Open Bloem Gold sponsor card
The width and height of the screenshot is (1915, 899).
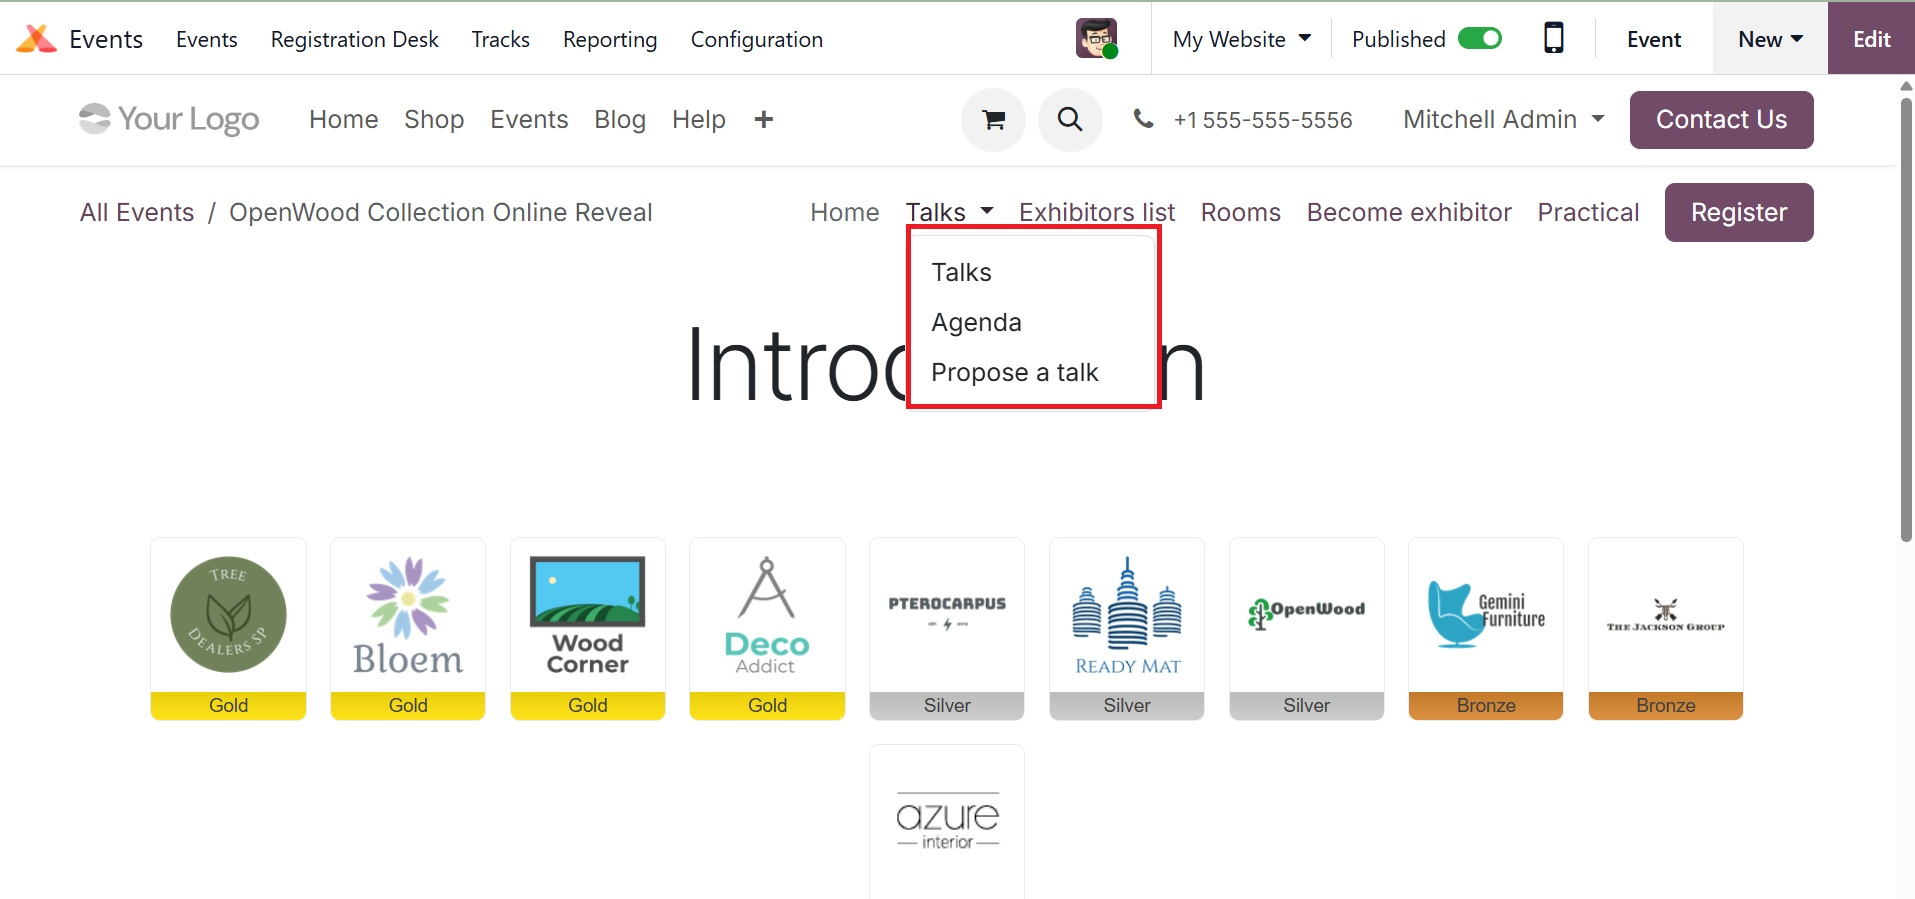pos(408,629)
